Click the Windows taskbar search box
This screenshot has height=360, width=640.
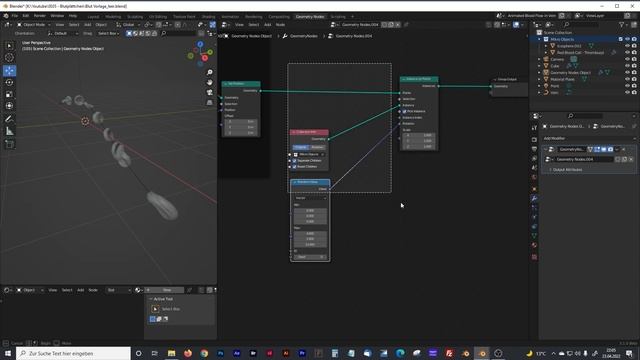click(x=73, y=353)
